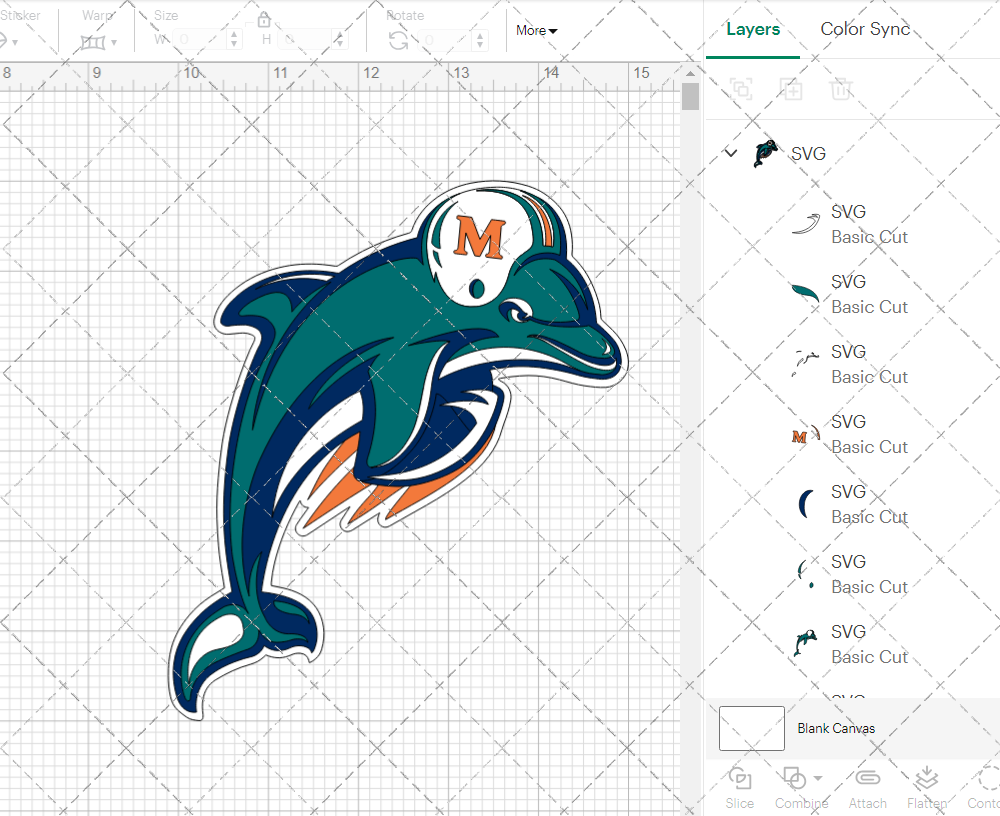This screenshot has width=1000, height=816.
Task: Open the Warp dropdown arrow
Action: click(114, 43)
